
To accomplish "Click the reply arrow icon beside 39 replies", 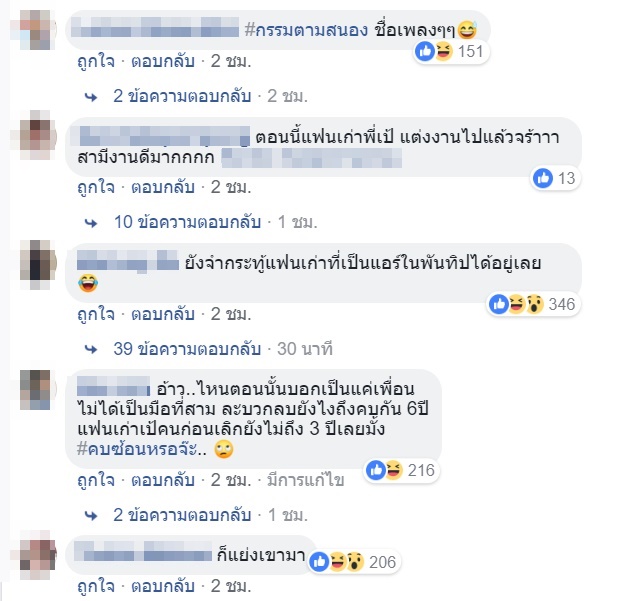I will click(91, 350).
